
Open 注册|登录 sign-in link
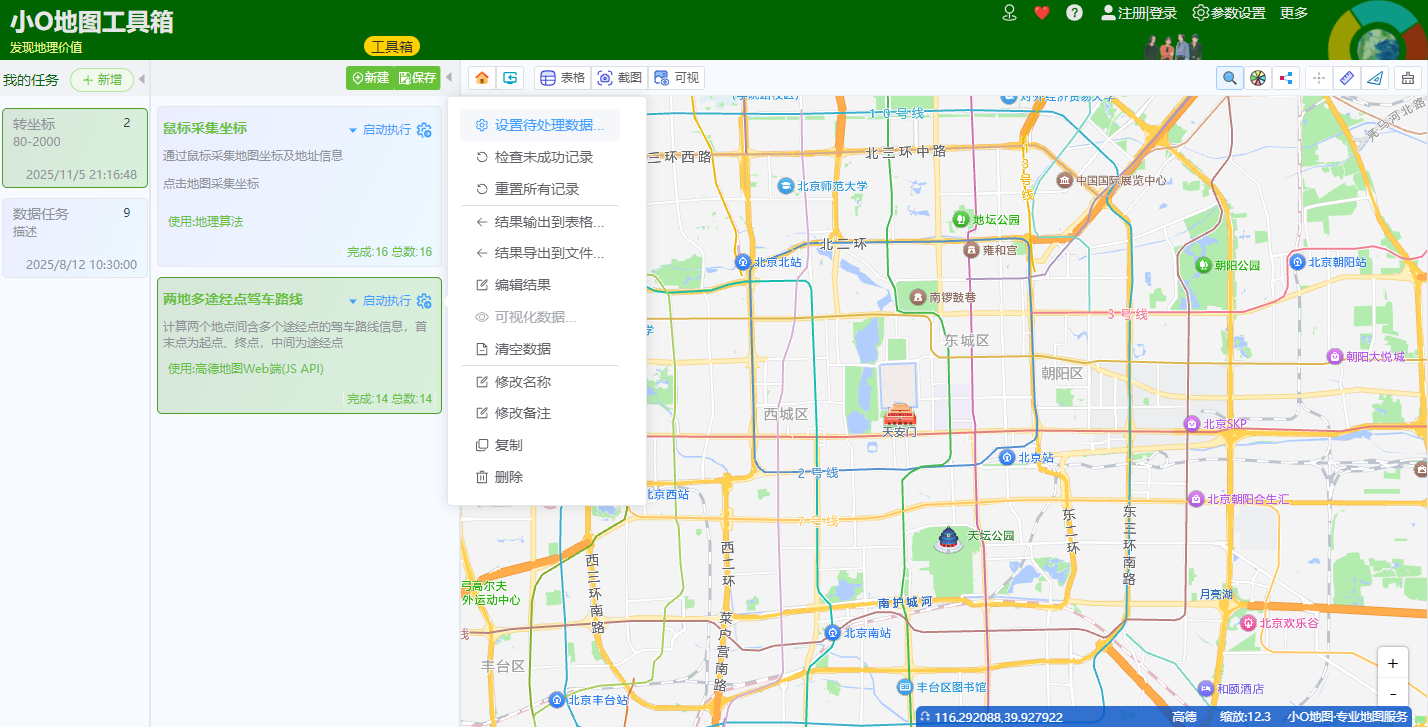coord(1139,13)
